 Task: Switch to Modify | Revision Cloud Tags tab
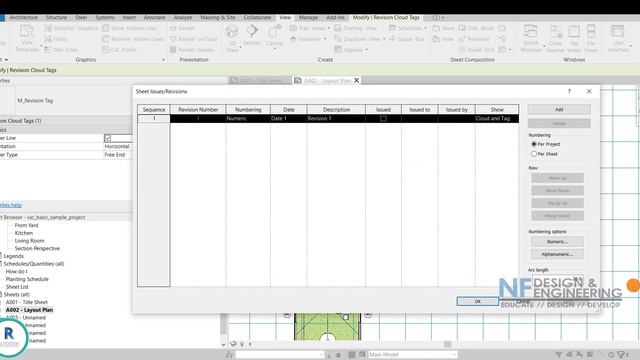coord(386,18)
